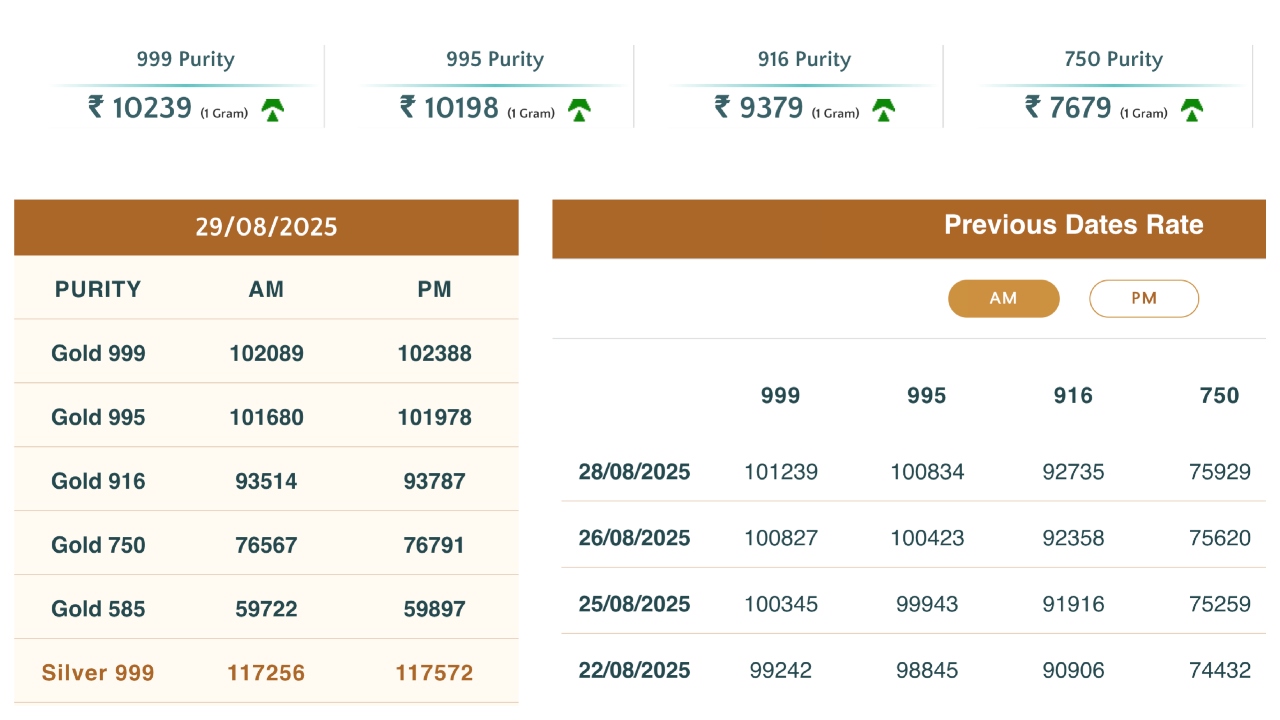Viewport: 1280px width, 720px height.
Task: Switch previous rates to AM
Action: 1003,299
